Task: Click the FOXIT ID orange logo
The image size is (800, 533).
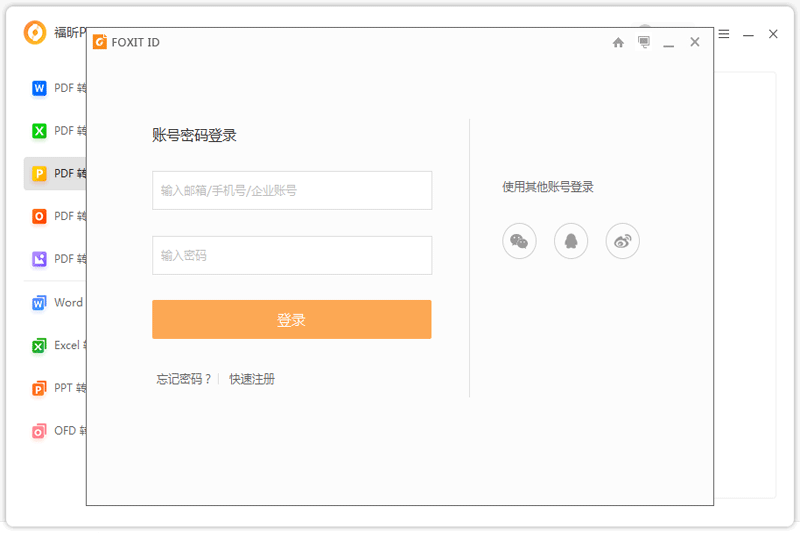Action: (x=100, y=43)
